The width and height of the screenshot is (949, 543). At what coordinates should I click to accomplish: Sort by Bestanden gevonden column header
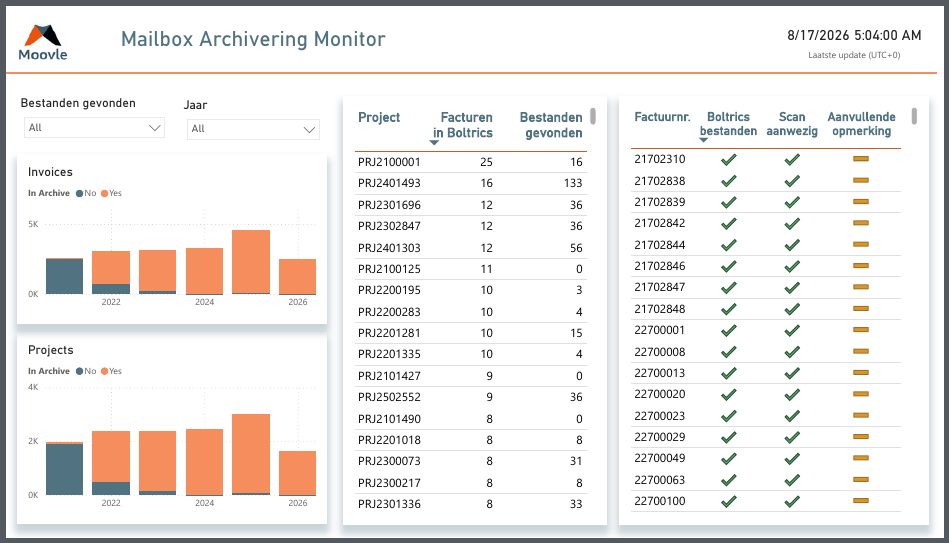coord(551,125)
